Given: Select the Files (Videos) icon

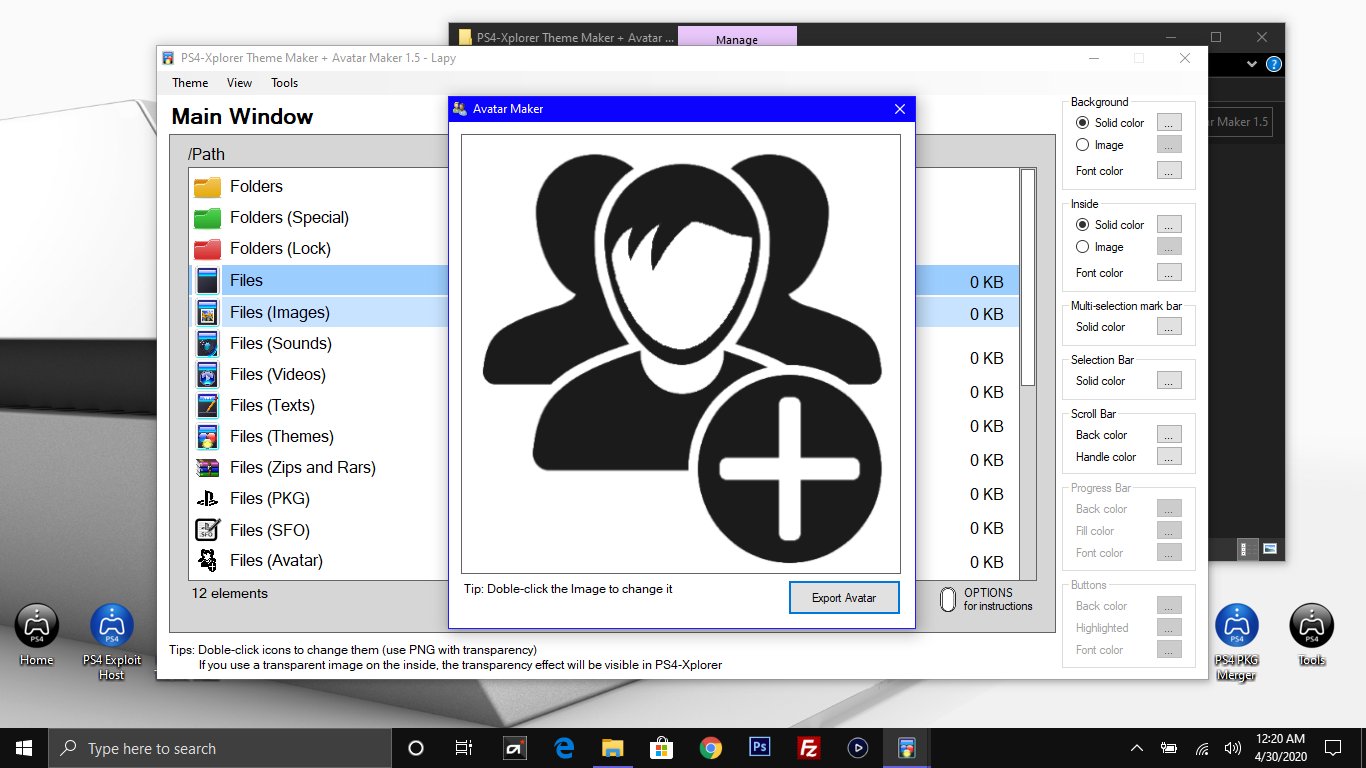Looking at the screenshot, I should click(x=207, y=374).
